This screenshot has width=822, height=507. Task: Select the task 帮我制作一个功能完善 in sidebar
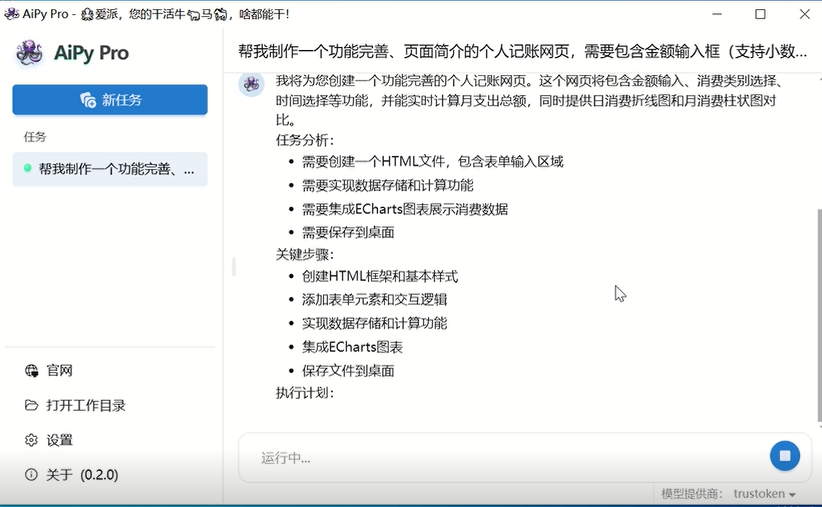(110, 169)
